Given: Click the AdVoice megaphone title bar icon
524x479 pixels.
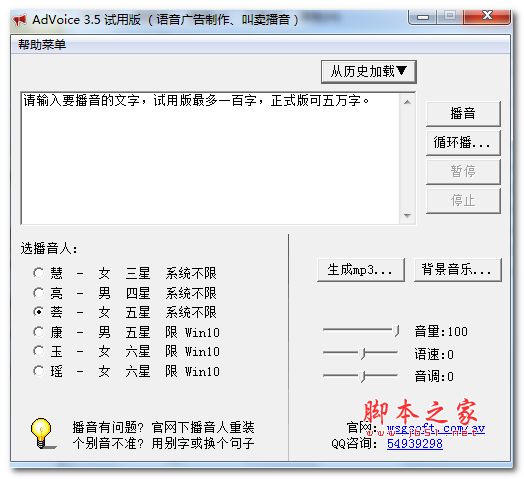Looking at the screenshot, I should tap(19, 20).
